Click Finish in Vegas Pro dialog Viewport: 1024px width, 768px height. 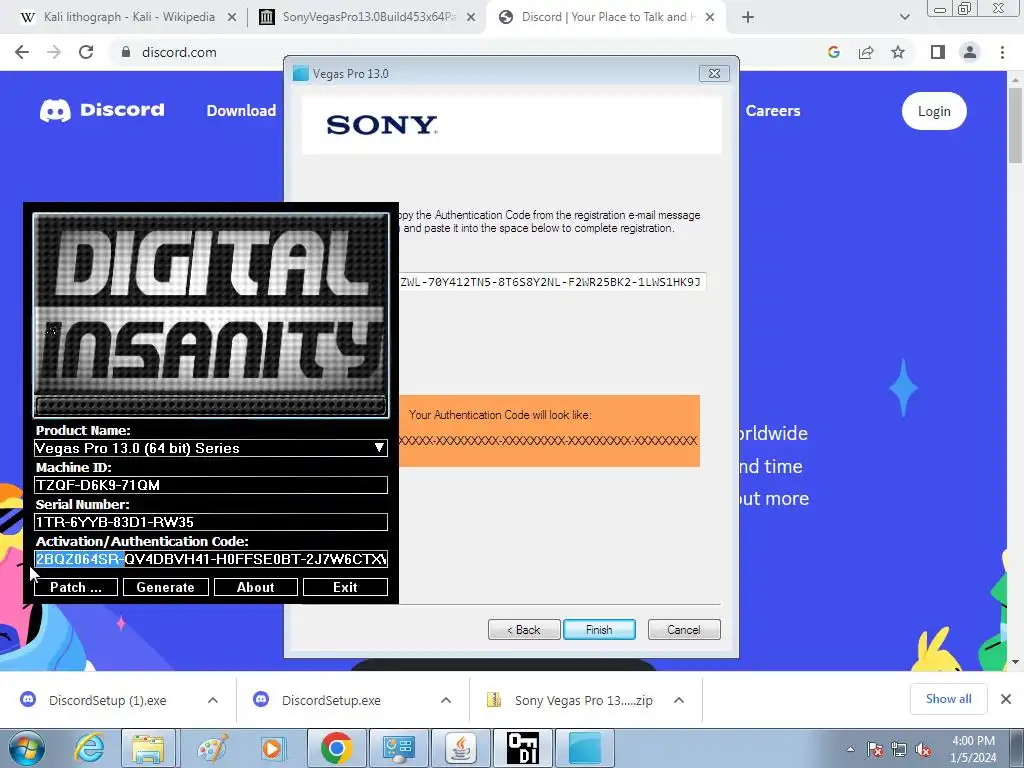[599, 630]
